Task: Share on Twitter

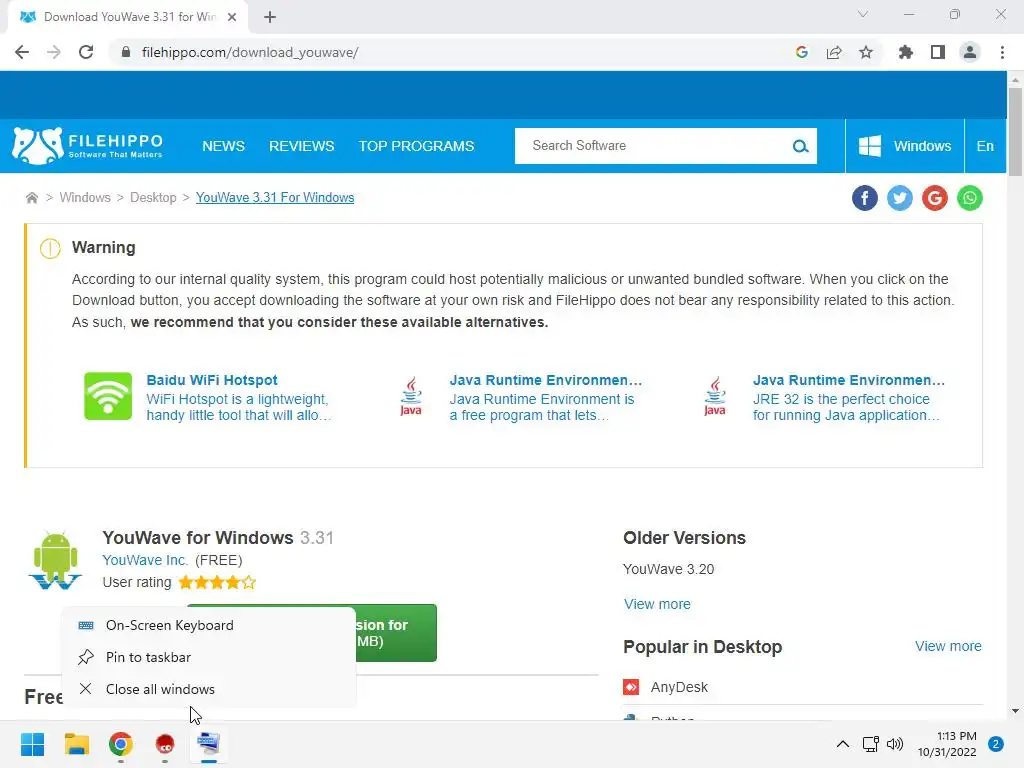Action: click(x=900, y=198)
